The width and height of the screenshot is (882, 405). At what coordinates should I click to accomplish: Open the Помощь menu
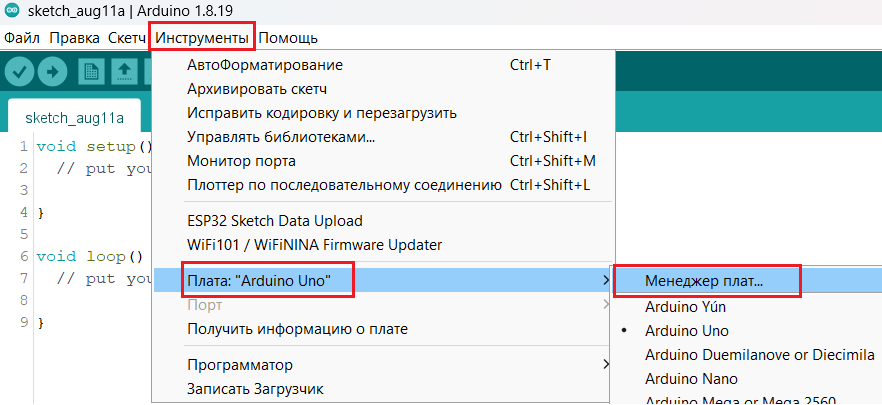coord(288,38)
